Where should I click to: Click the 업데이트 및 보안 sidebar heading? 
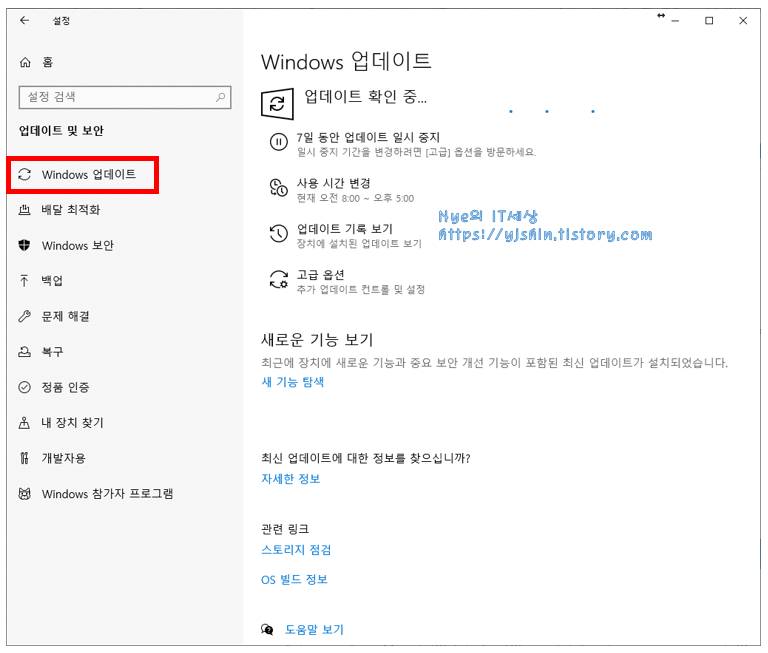point(61,131)
